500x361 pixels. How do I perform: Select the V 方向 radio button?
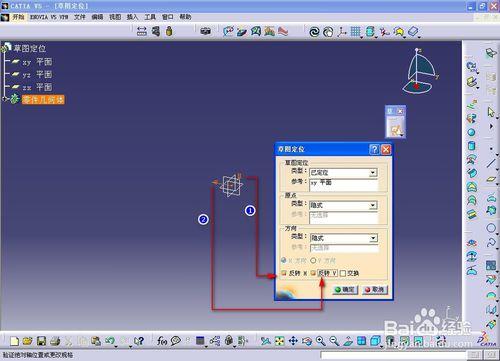click(x=313, y=260)
